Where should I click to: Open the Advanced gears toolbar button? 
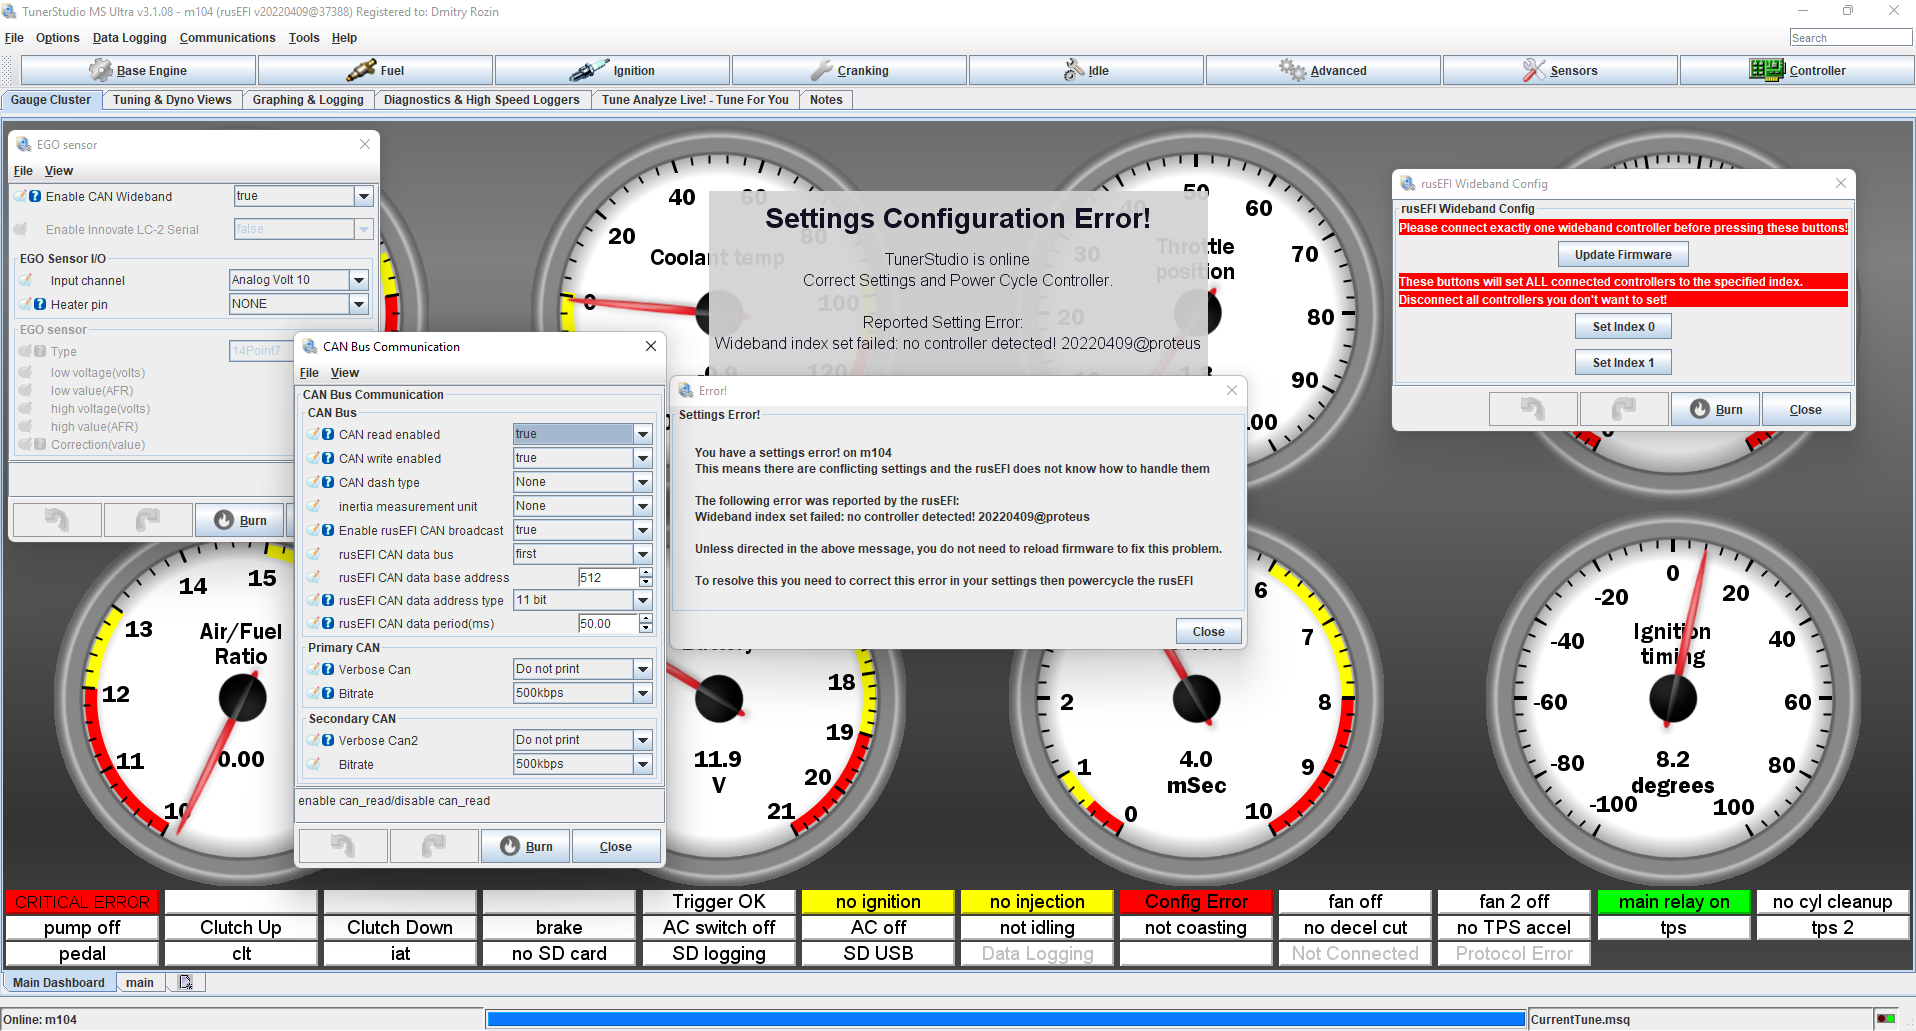1323,70
